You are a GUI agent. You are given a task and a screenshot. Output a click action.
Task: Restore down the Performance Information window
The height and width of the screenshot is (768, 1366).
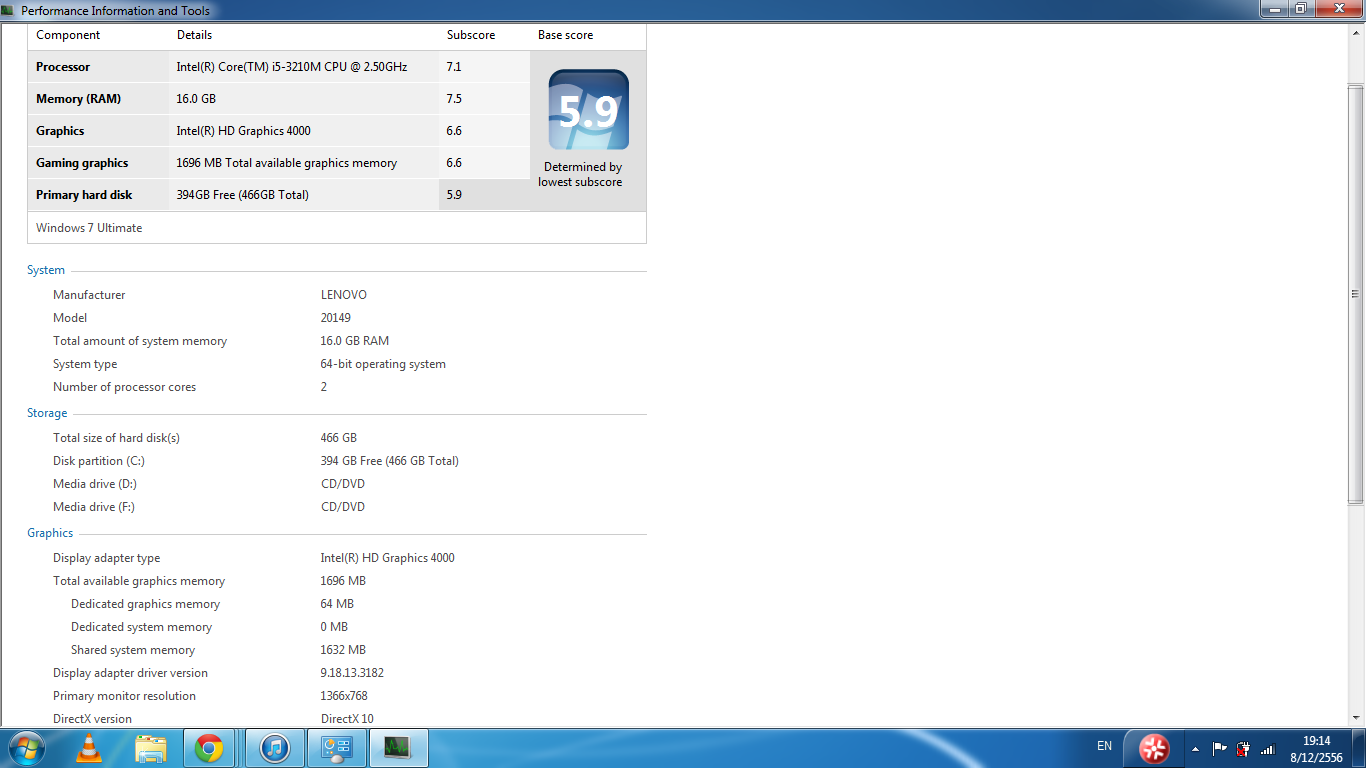1301,9
